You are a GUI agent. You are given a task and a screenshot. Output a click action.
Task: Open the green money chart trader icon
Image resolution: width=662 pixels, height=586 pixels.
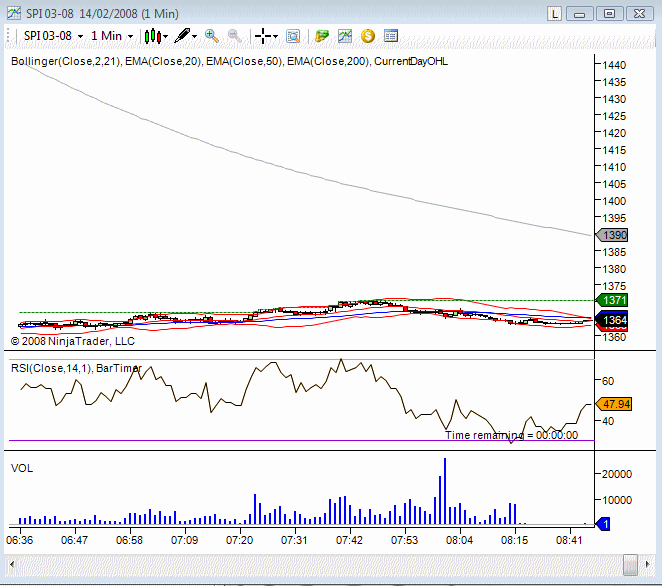pos(322,36)
